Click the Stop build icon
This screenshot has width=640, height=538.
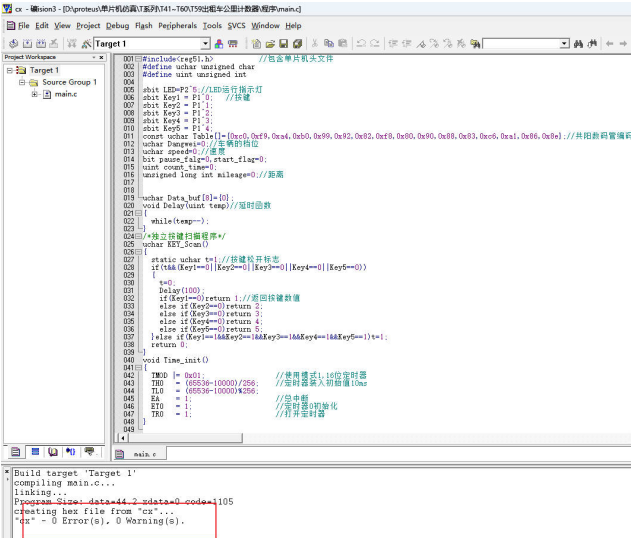[x=54, y=44]
